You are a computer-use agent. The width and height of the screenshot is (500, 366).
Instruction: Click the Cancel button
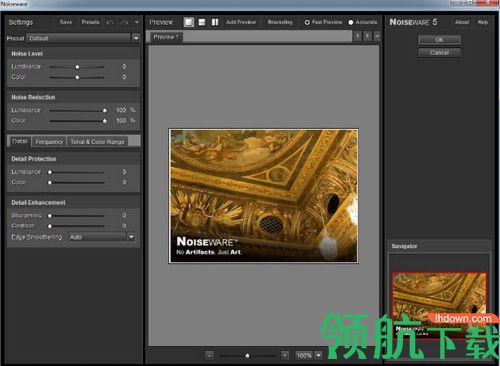coord(439,52)
